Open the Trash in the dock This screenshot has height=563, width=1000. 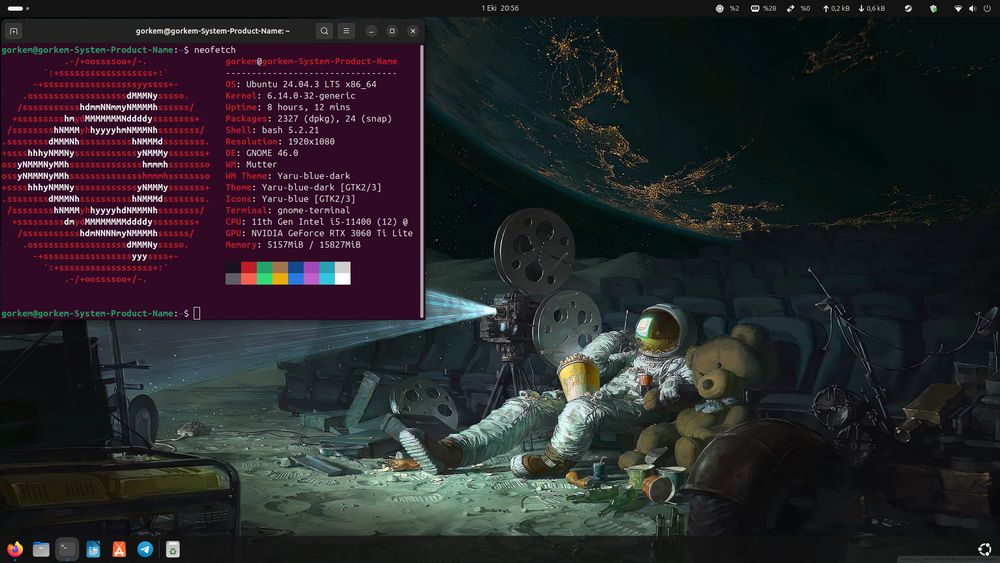click(172, 548)
